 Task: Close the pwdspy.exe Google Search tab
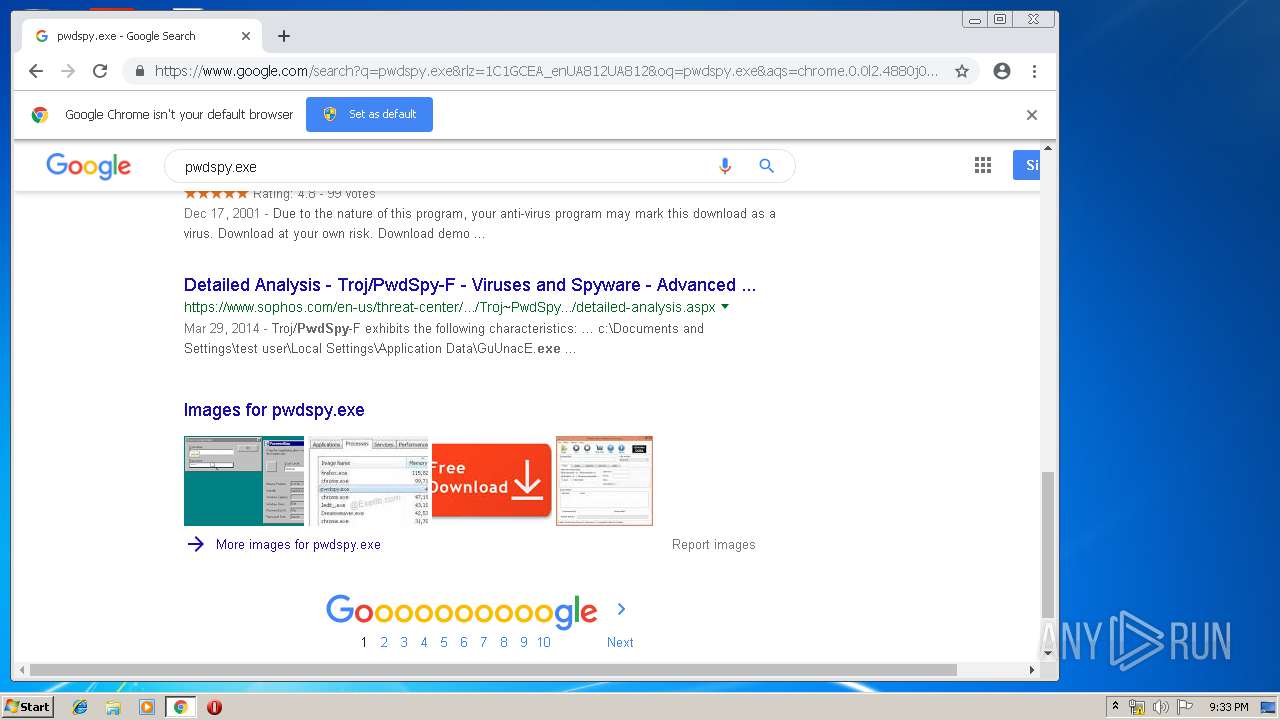[246, 36]
